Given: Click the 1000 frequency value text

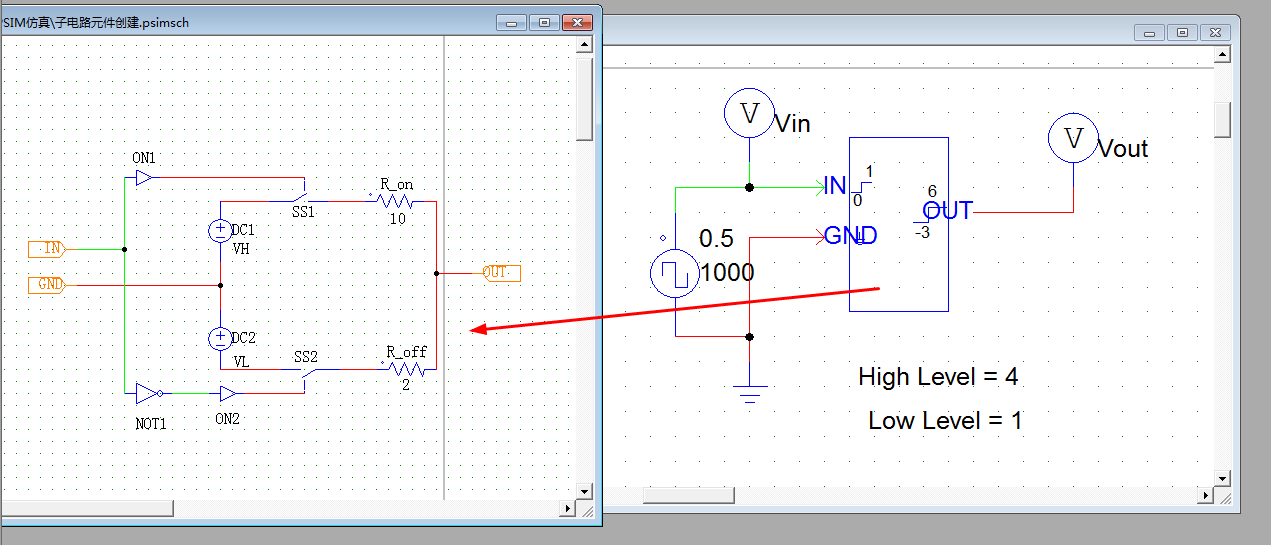Looking at the screenshot, I should [727, 272].
